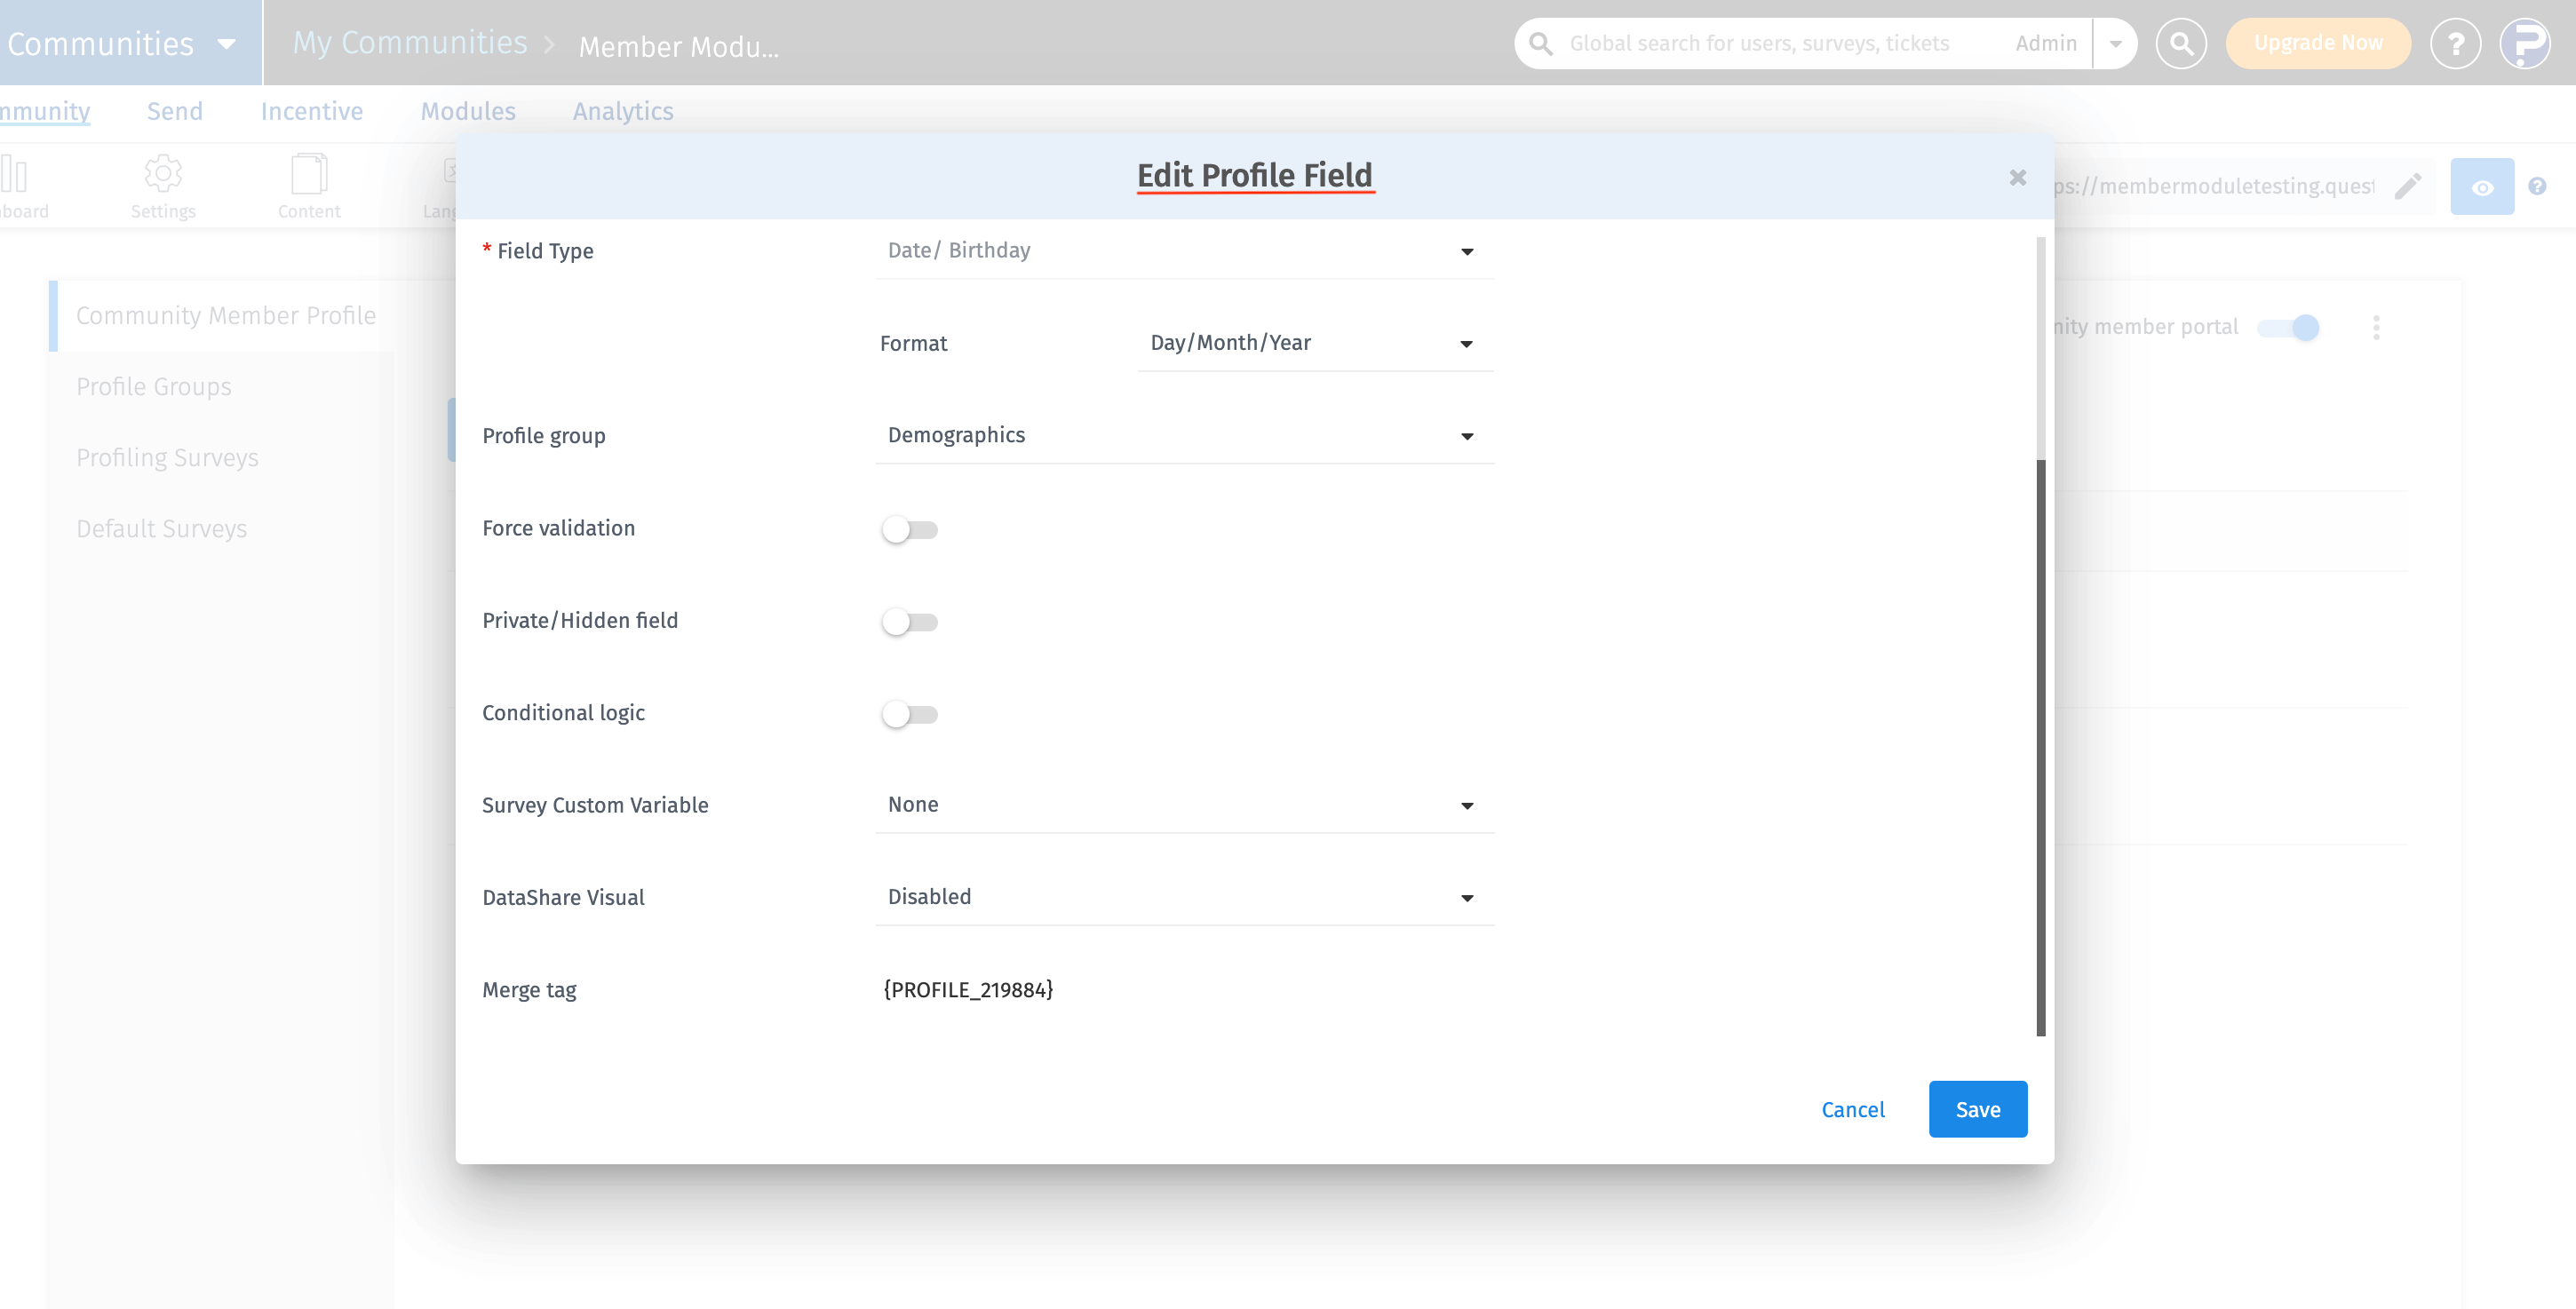2576x1309 pixels.
Task: Select Profile Groups in the sidebar
Action: click(154, 386)
